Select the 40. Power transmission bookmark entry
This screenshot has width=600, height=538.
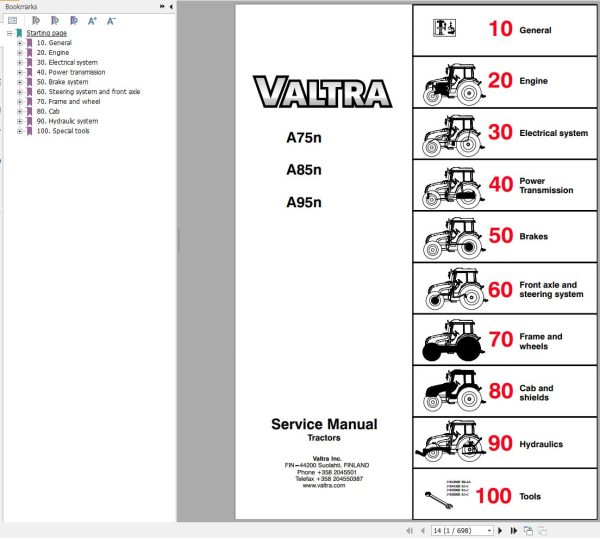(71, 72)
